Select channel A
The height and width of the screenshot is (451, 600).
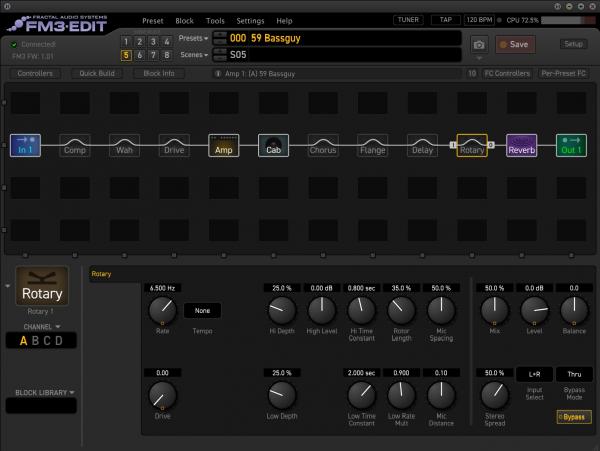tap(24, 341)
